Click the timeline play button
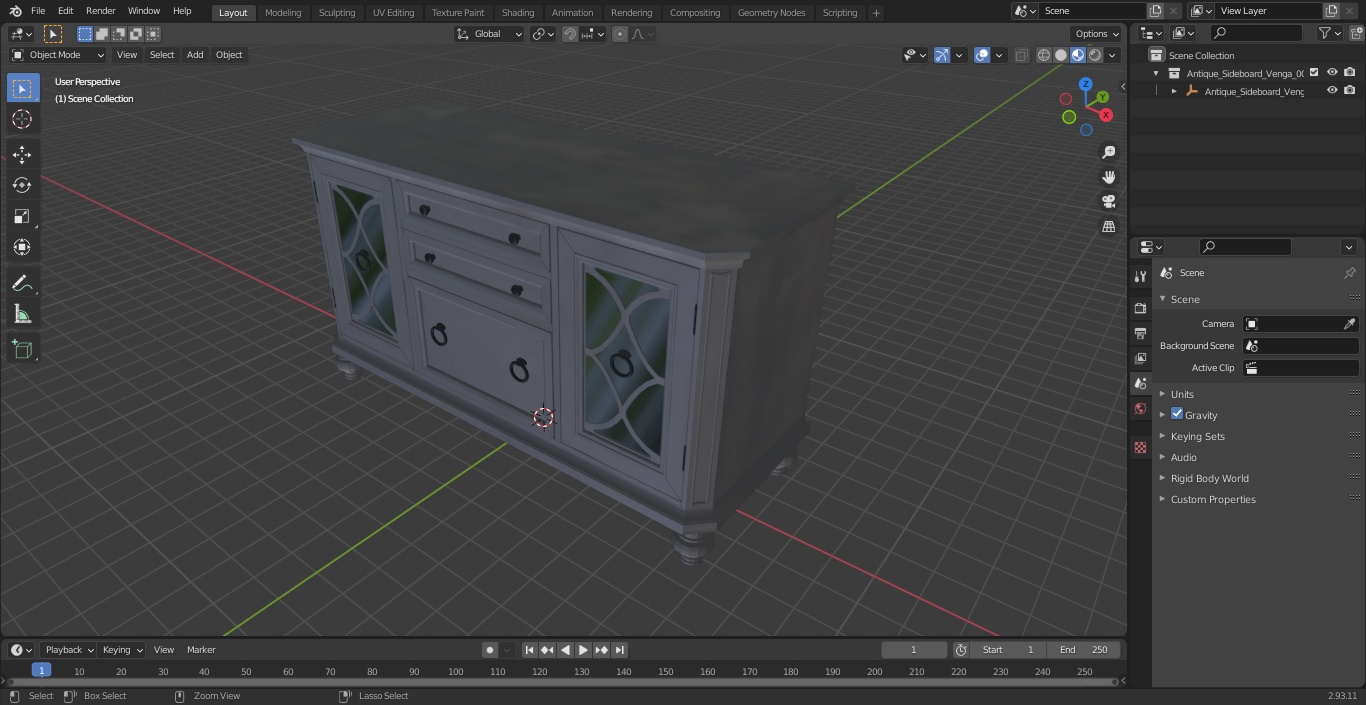Viewport: 1366px width, 705px height. click(583, 650)
